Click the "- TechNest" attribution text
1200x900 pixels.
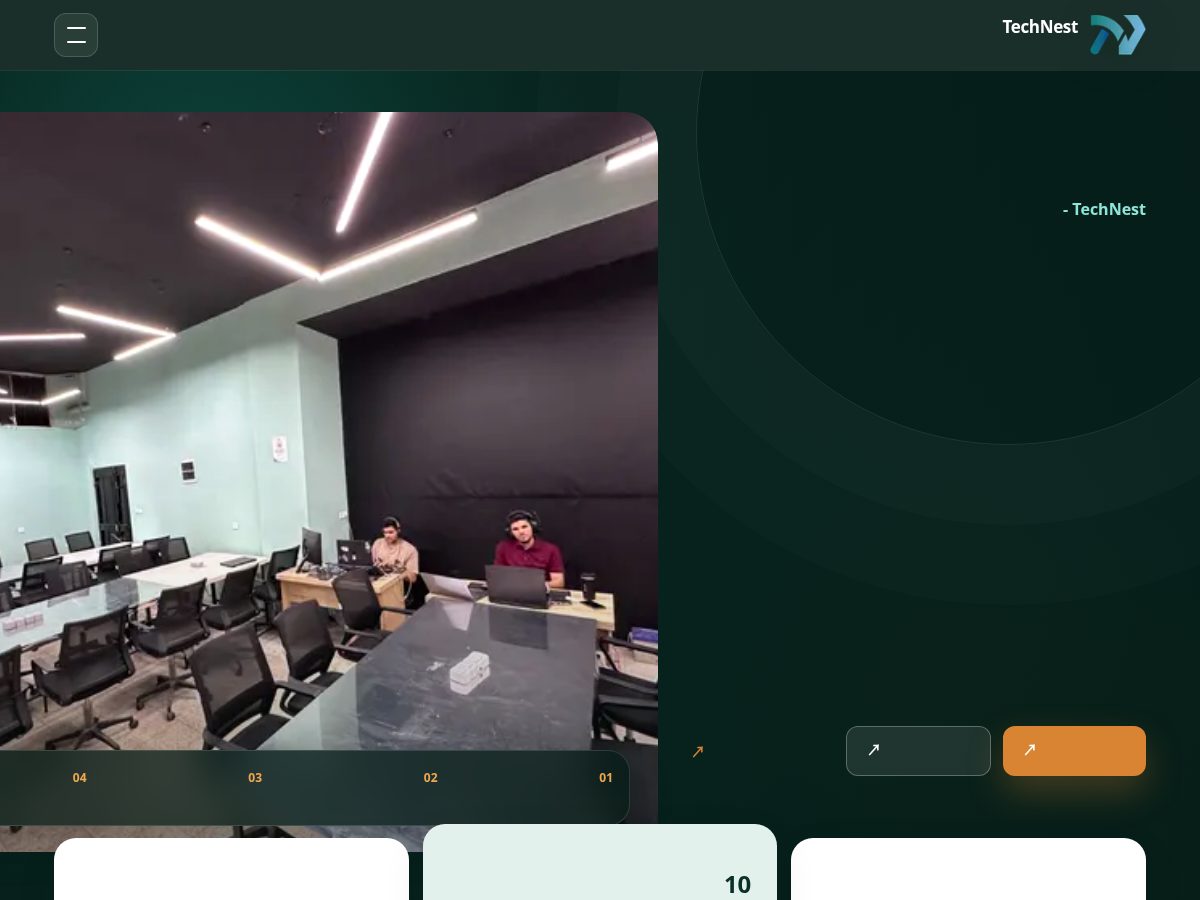coord(1104,209)
